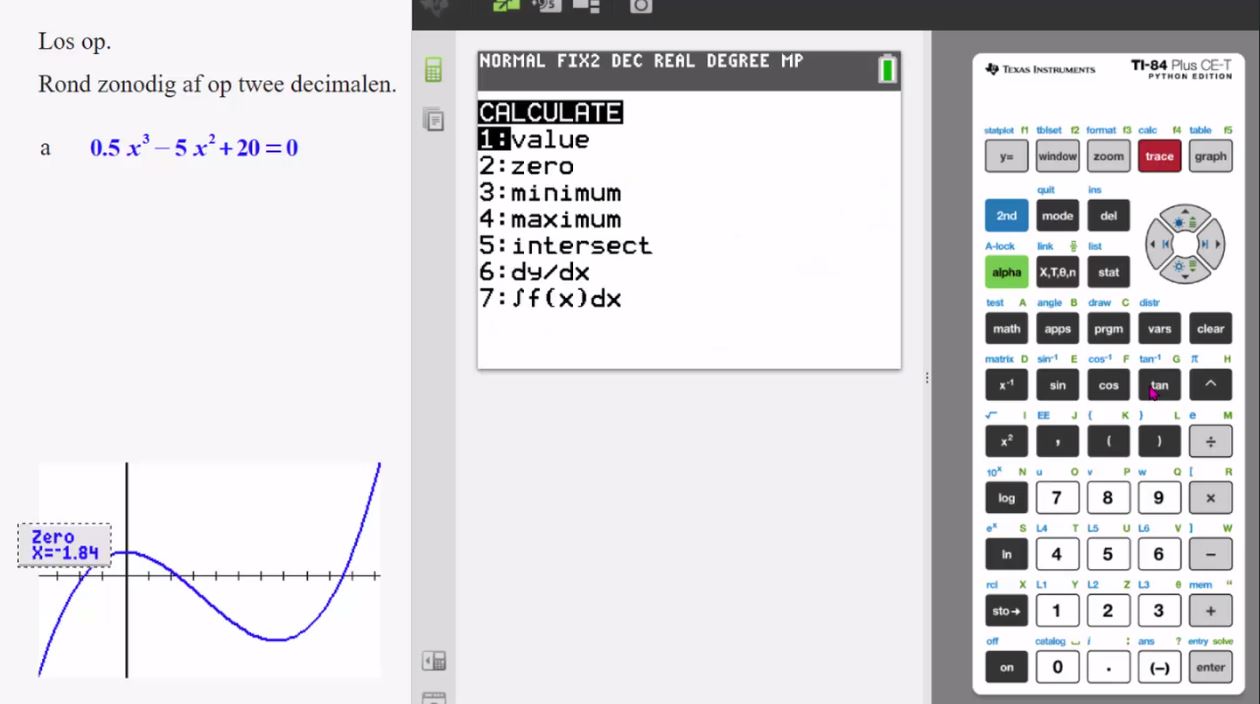
Task: Click the tan key
Action: pos(1159,385)
